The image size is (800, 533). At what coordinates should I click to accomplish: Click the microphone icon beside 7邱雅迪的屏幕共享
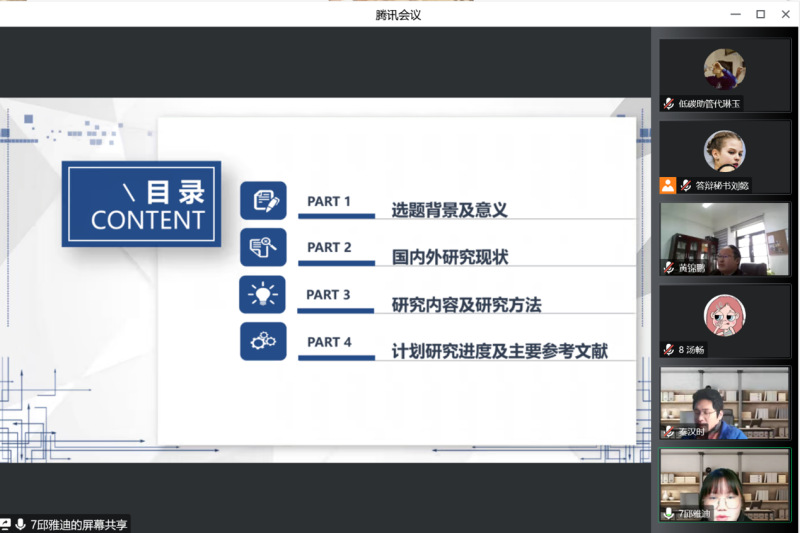[x=20, y=524]
